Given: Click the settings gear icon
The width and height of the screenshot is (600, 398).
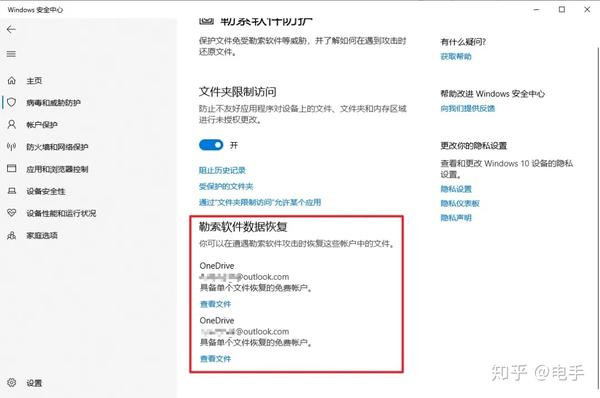Looking at the screenshot, I should tap(11, 382).
